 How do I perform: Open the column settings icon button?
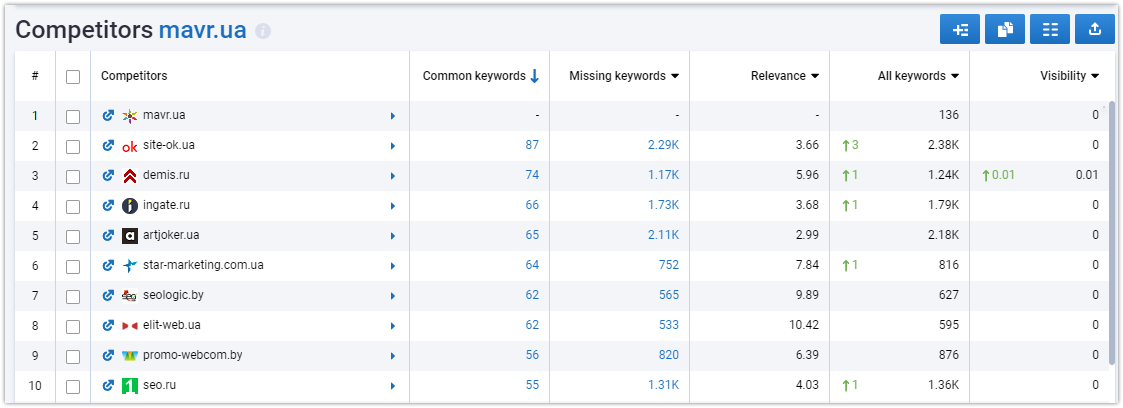tap(1050, 29)
